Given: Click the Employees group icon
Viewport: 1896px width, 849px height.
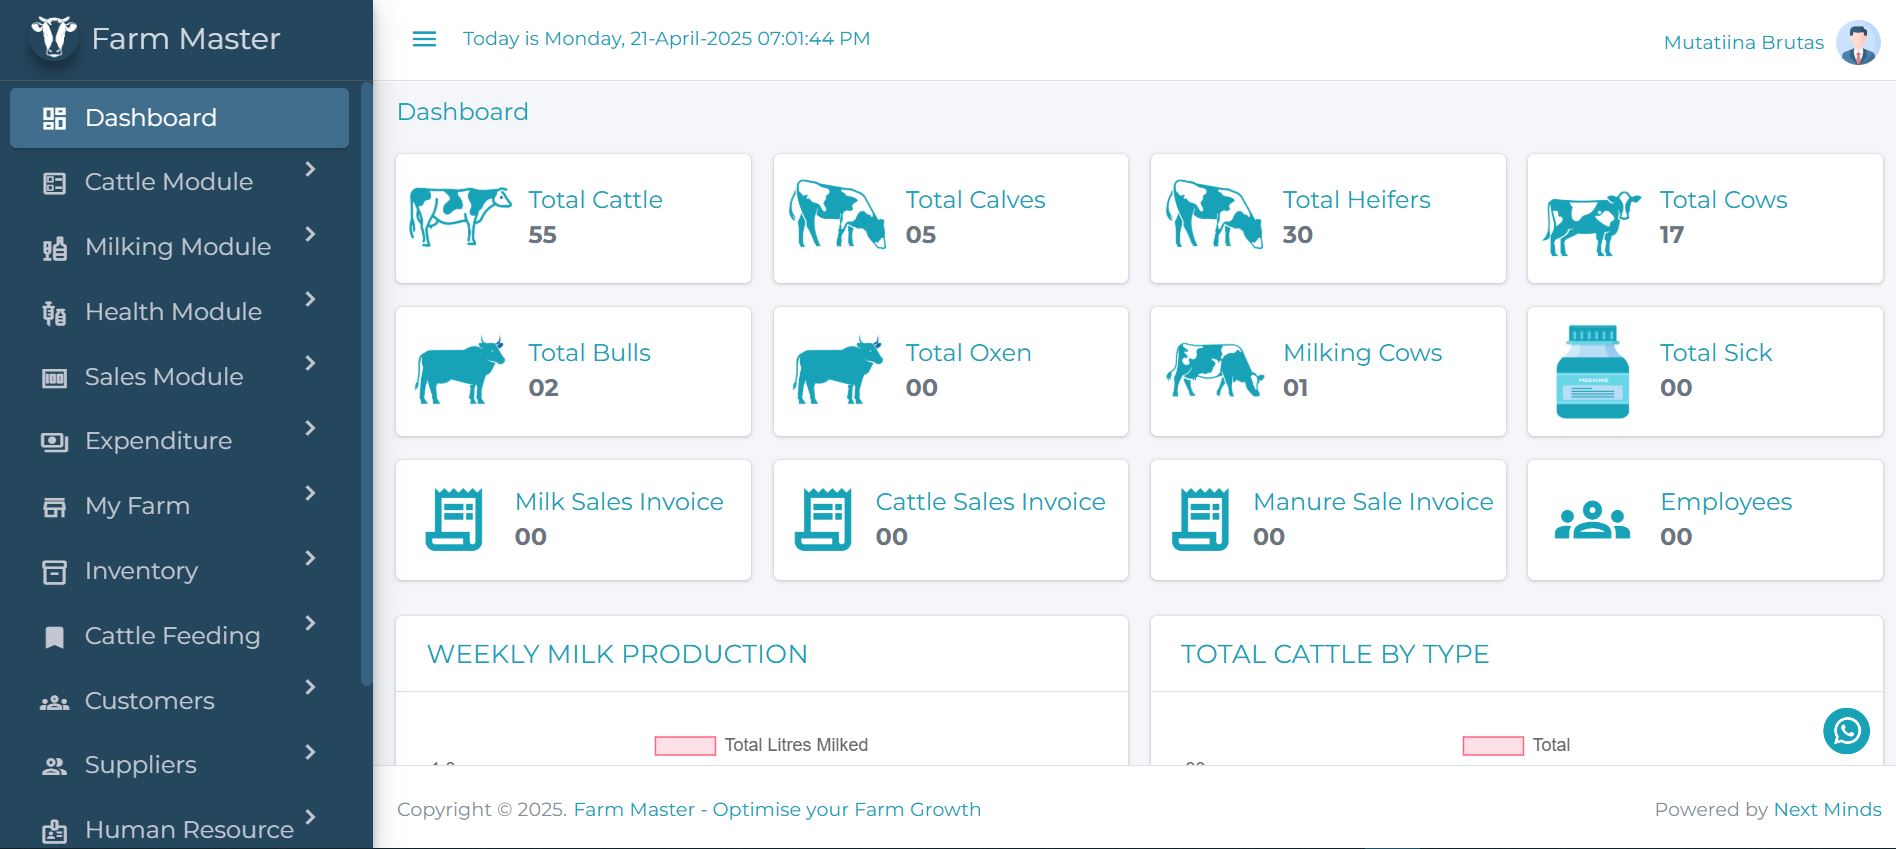Looking at the screenshot, I should pyautogui.click(x=1592, y=521).
